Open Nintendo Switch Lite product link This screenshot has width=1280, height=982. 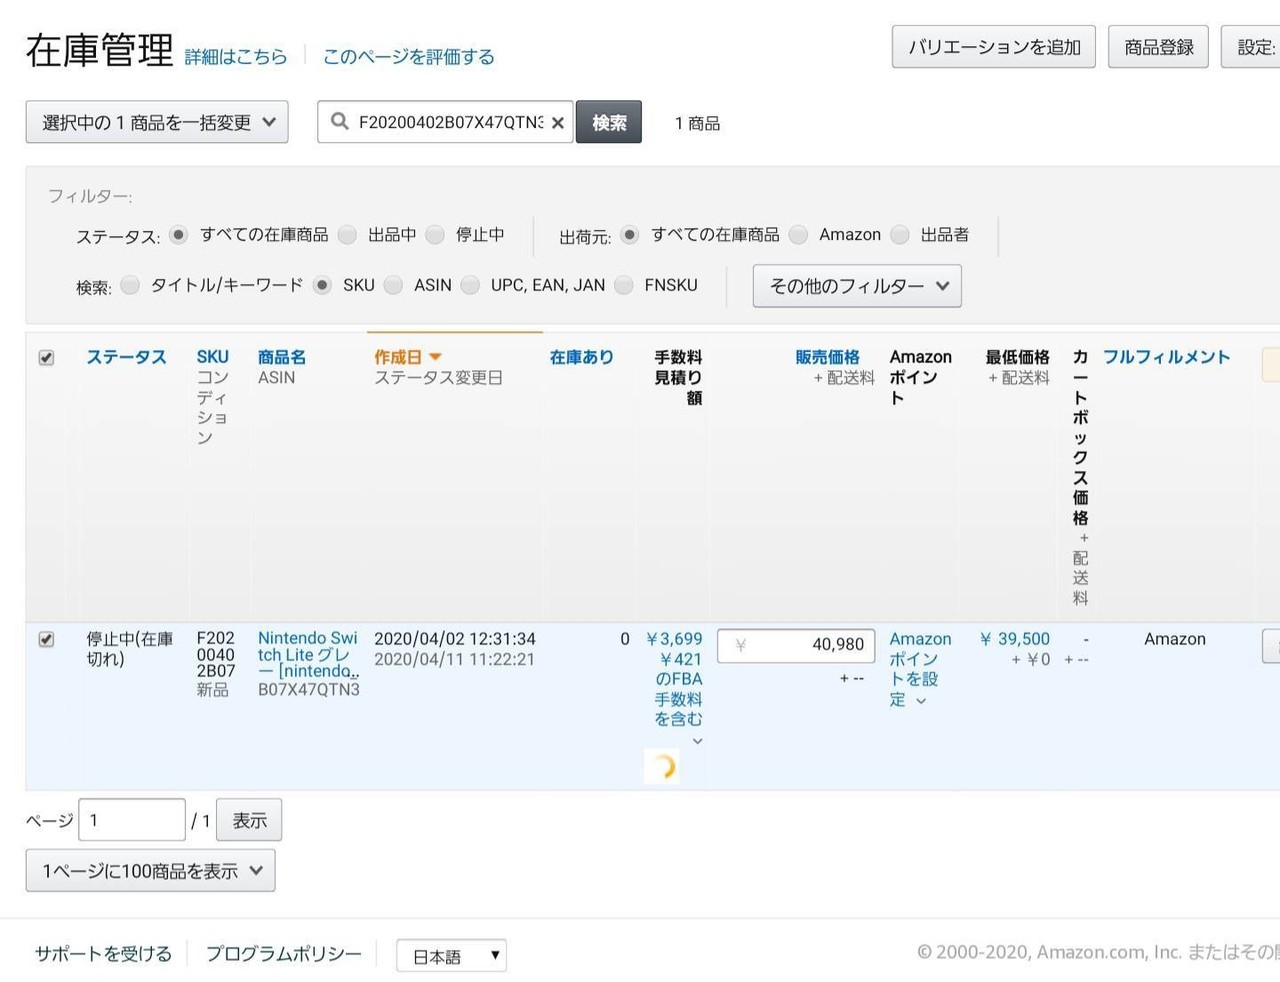coord(308,655)
